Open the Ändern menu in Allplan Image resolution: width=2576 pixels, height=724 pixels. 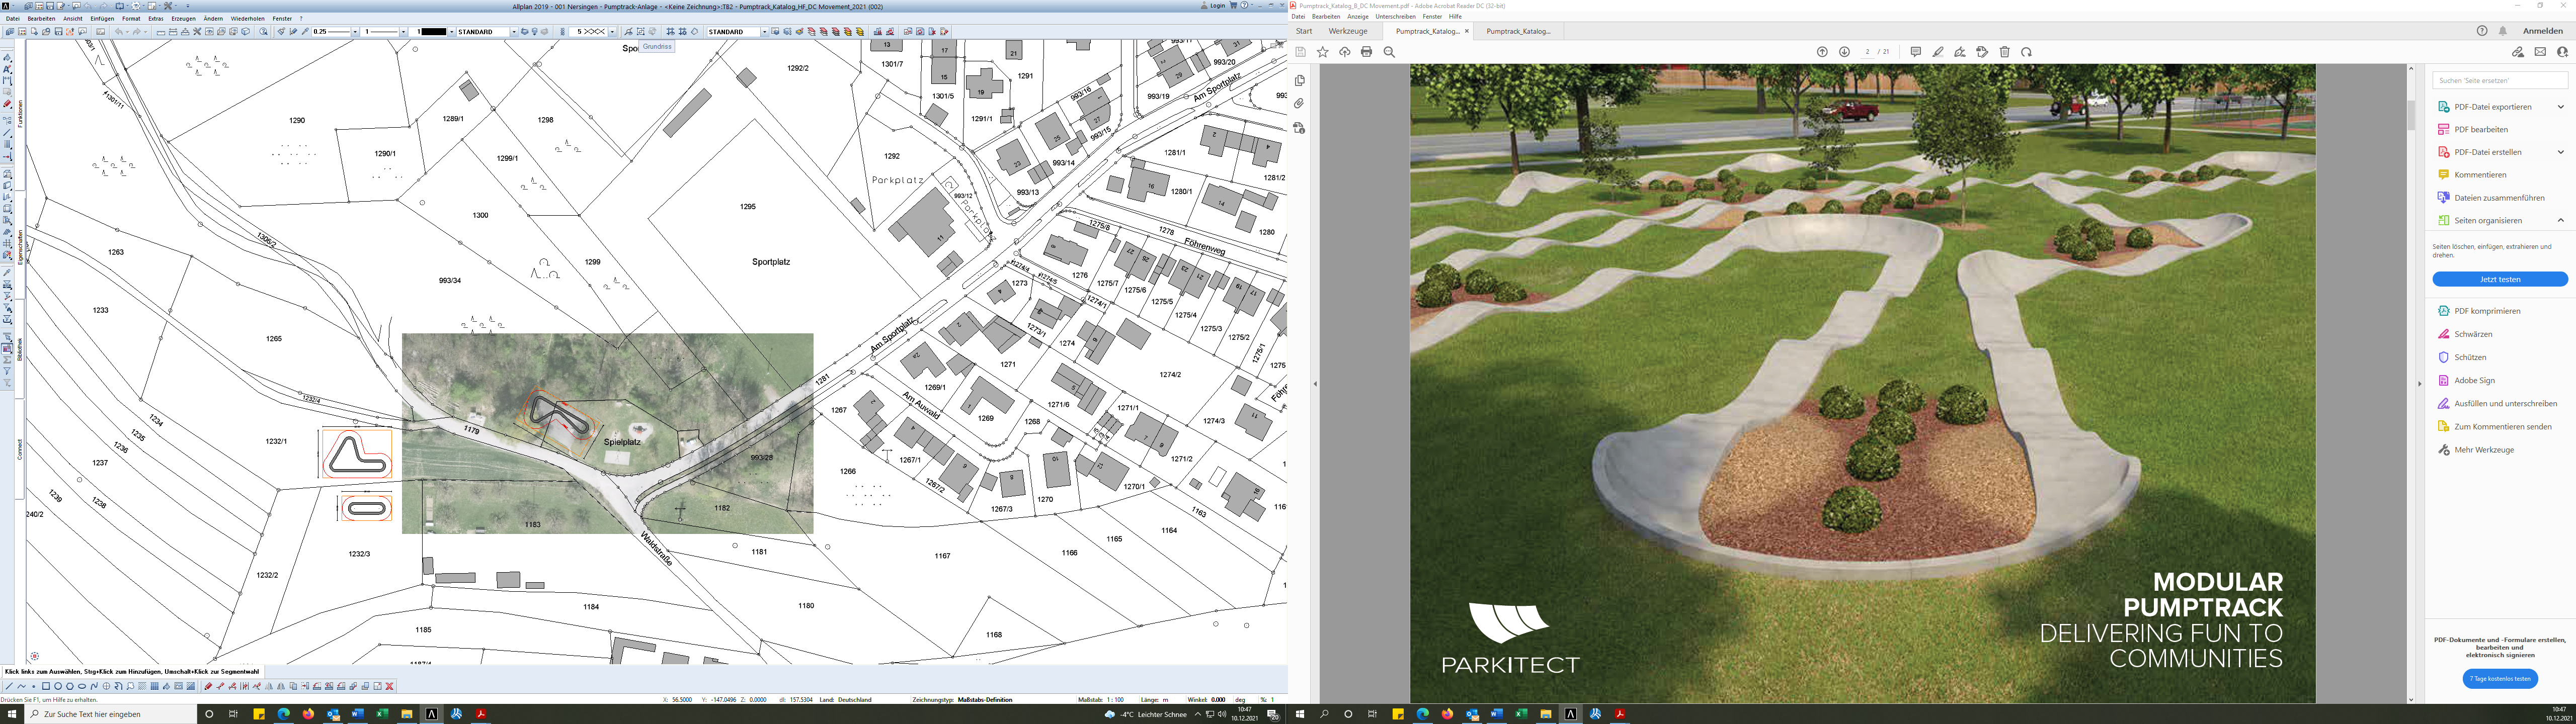[x=213, y=18]
